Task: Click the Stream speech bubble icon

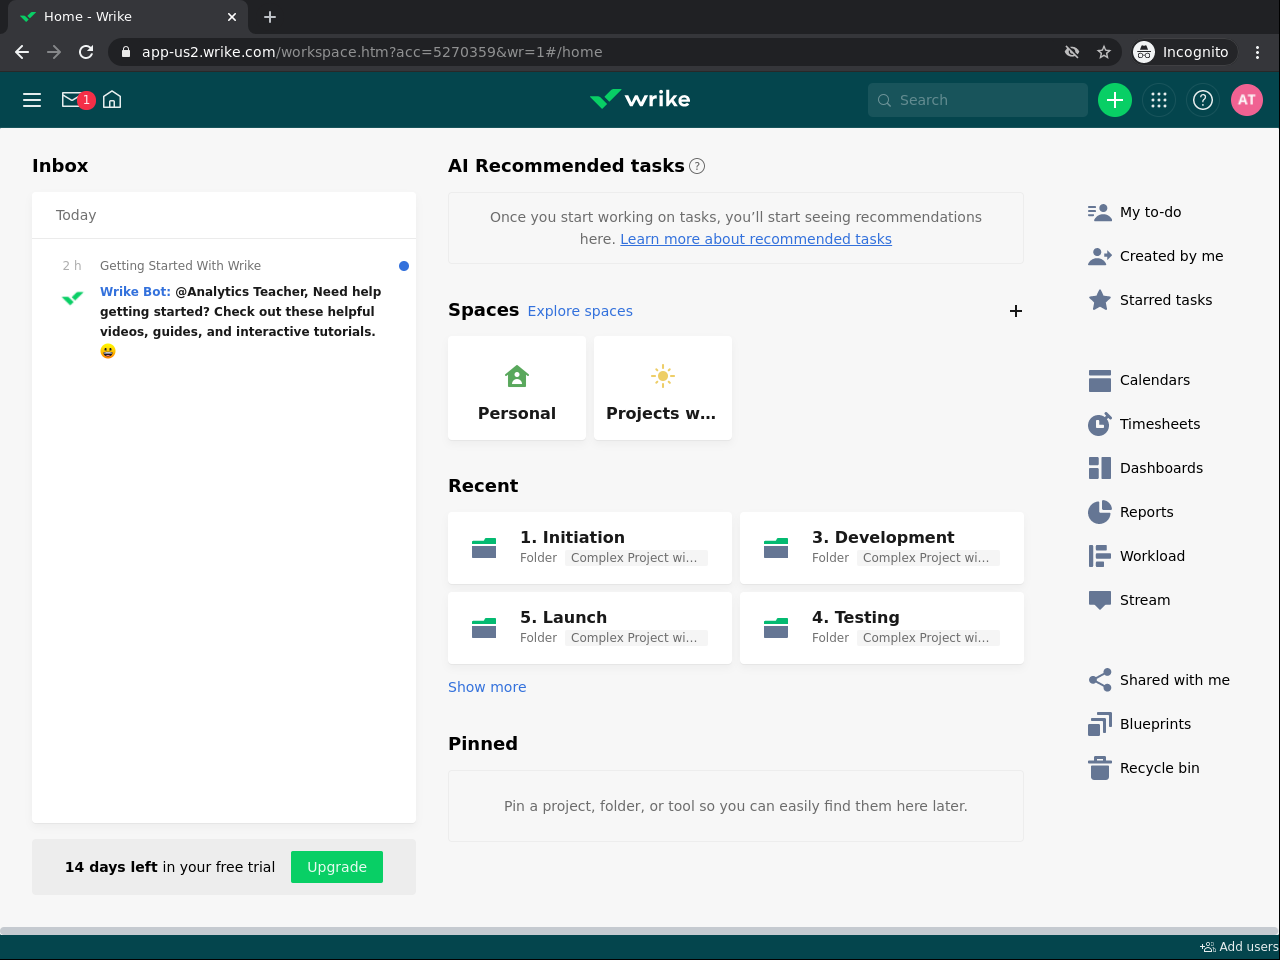Action: click(x=1100, y=600)
